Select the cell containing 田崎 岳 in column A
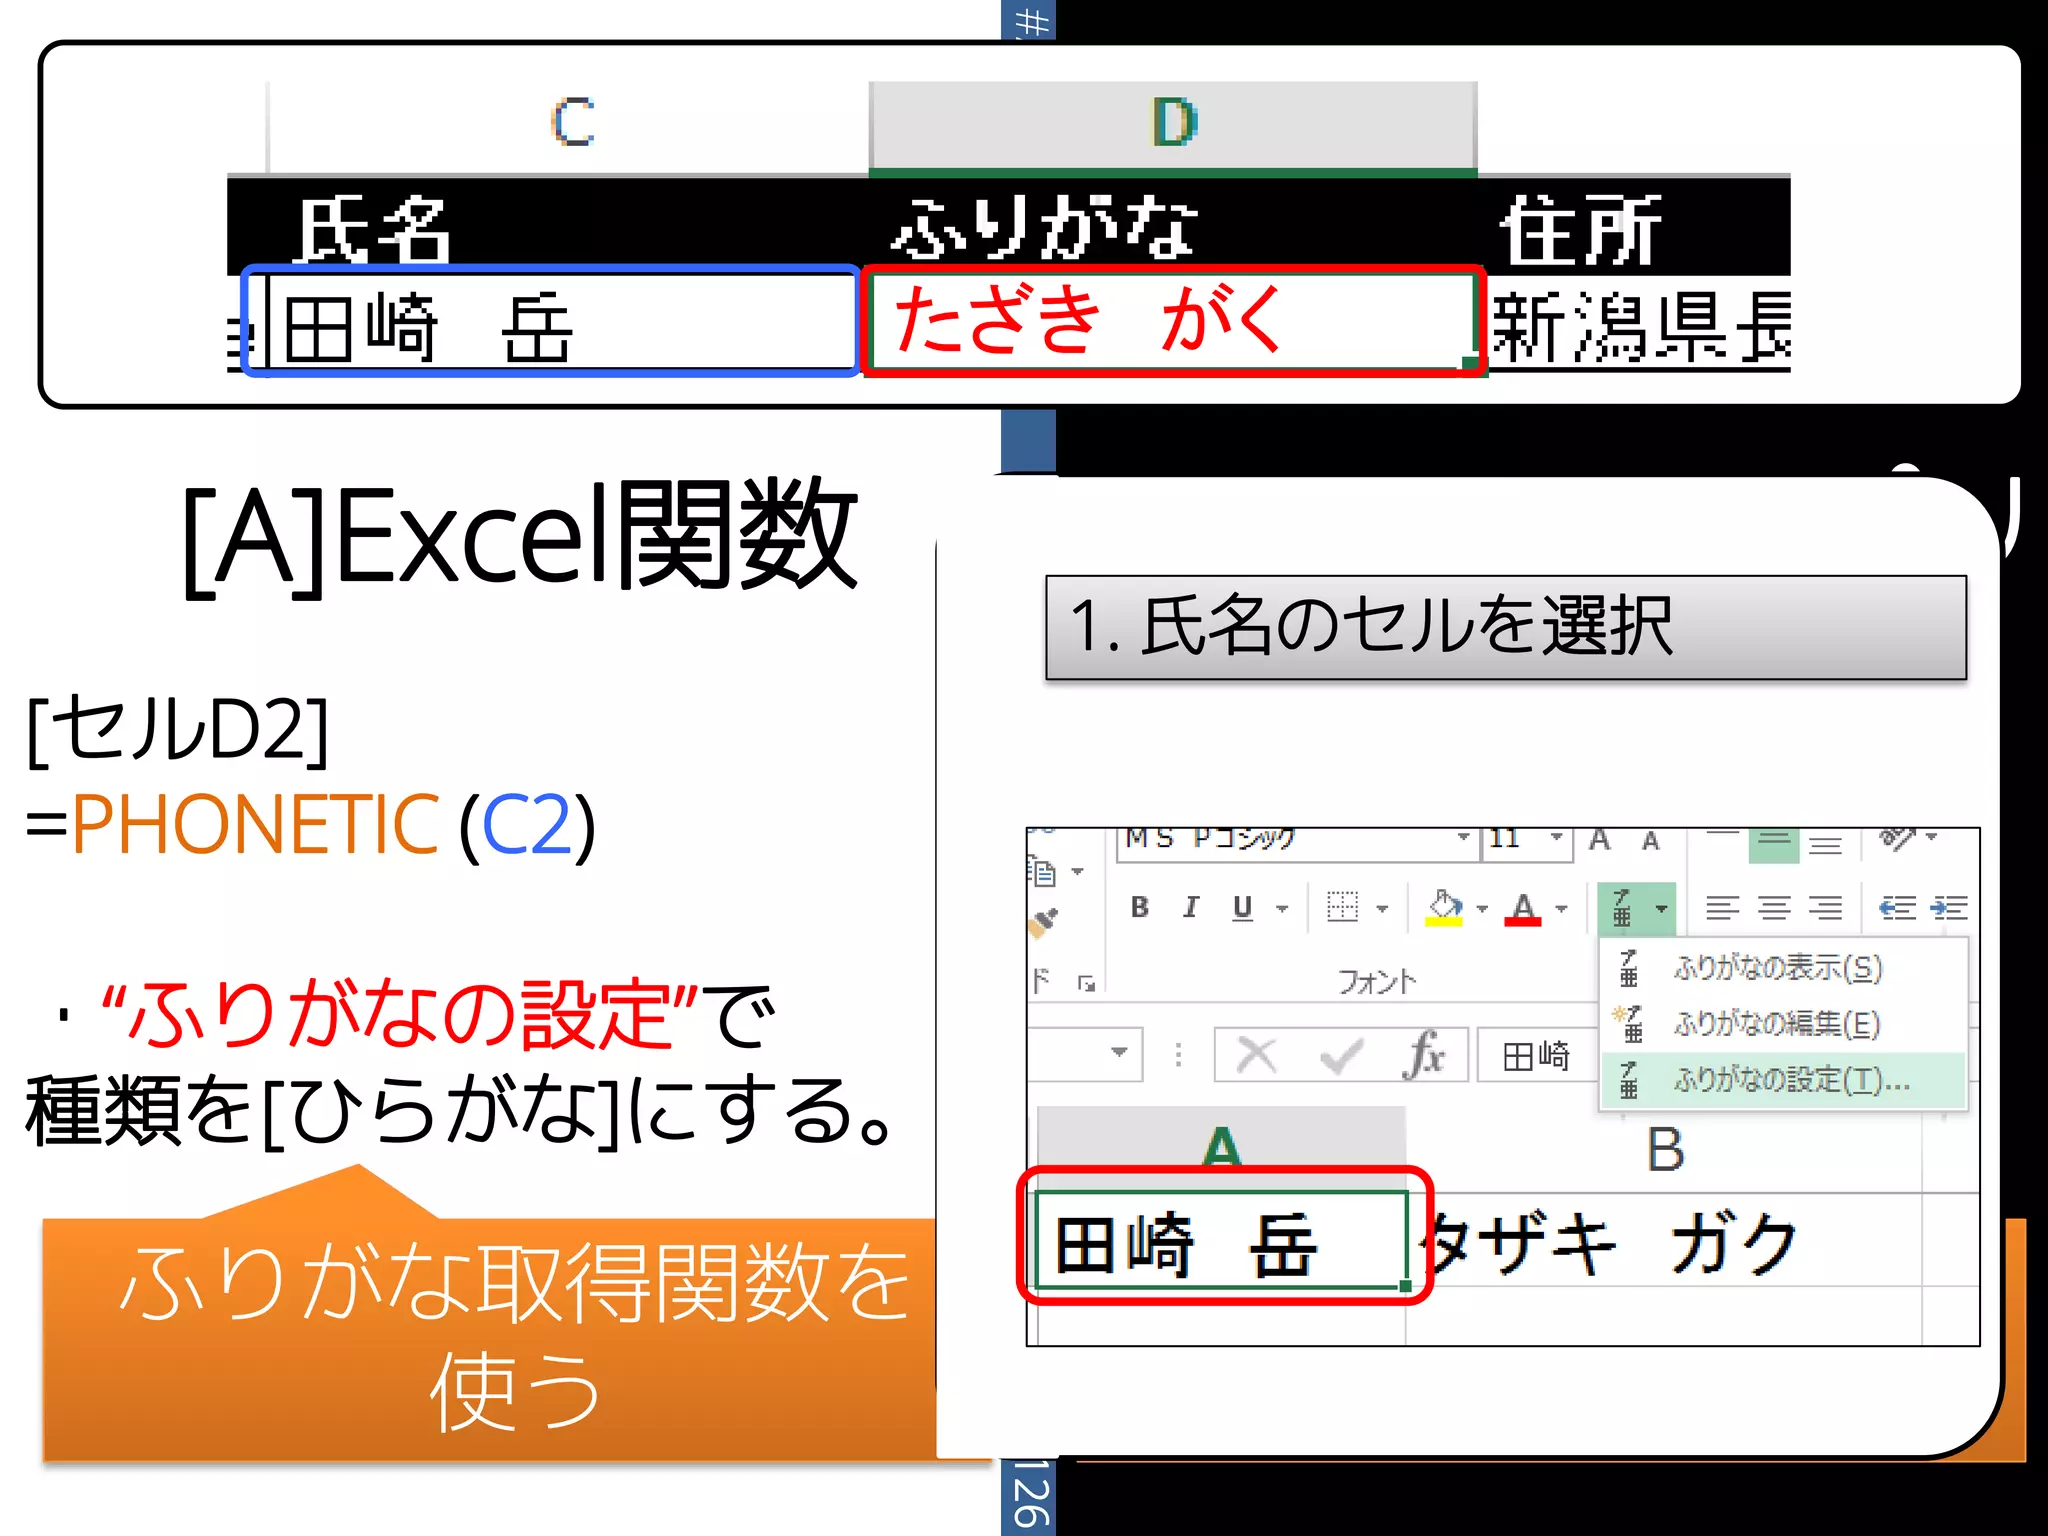The height and width of the screenshot is (1536, 2048). pos(1221,1240)
